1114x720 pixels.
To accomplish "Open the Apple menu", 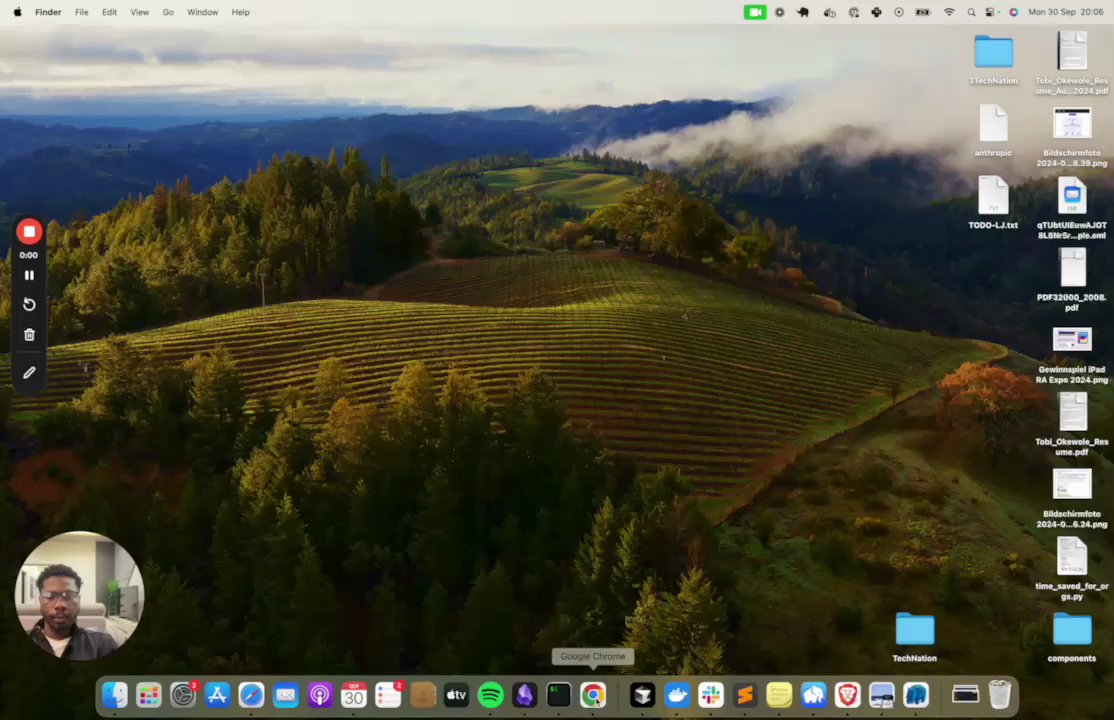I will tap(18, 12).
